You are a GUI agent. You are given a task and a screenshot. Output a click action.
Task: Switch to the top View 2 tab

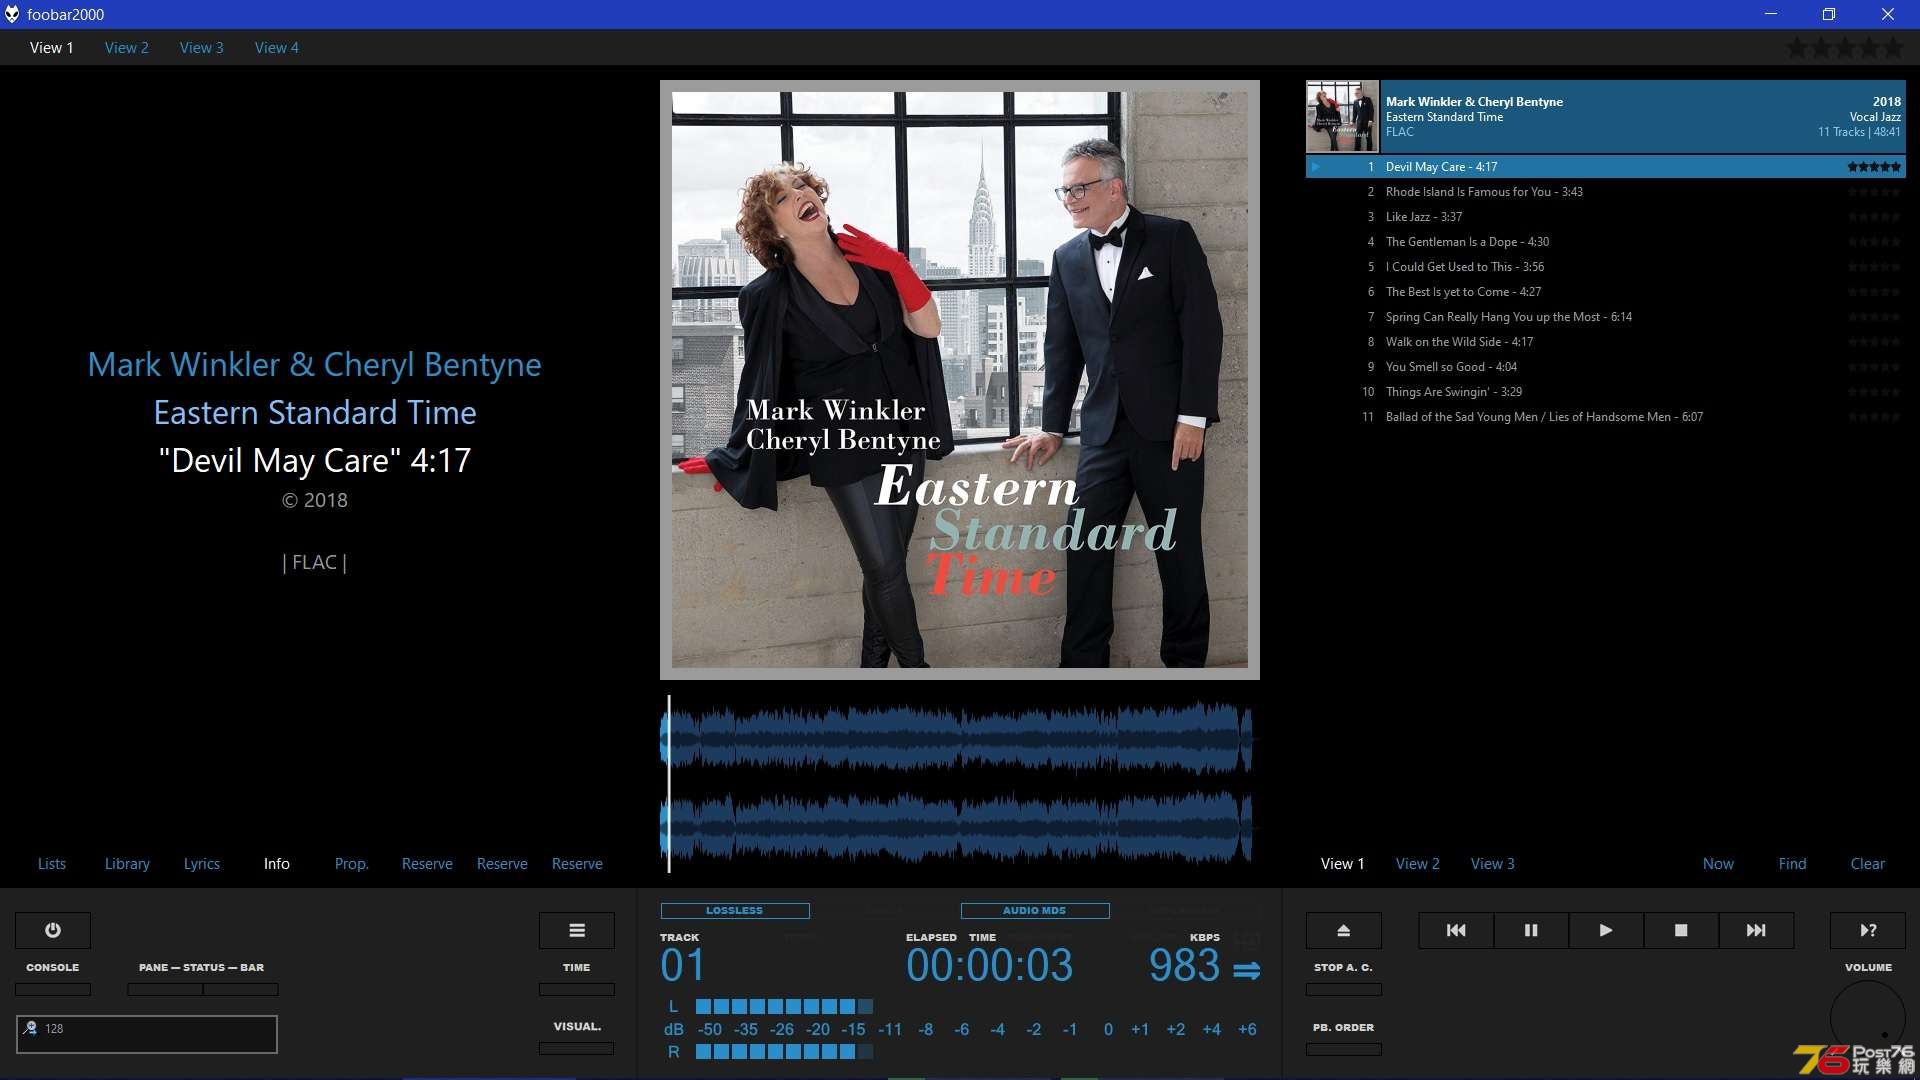pos(127,47)
